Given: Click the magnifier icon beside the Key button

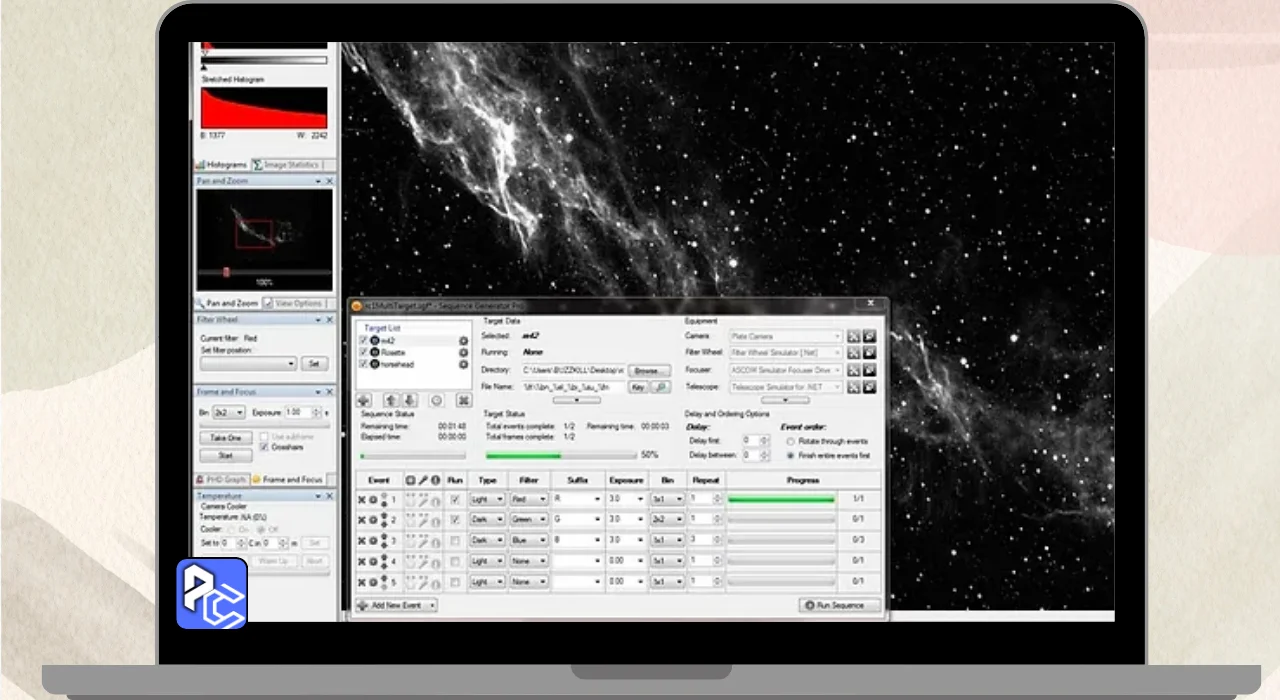Looking at the screenshot, I should tap(659, 387).
